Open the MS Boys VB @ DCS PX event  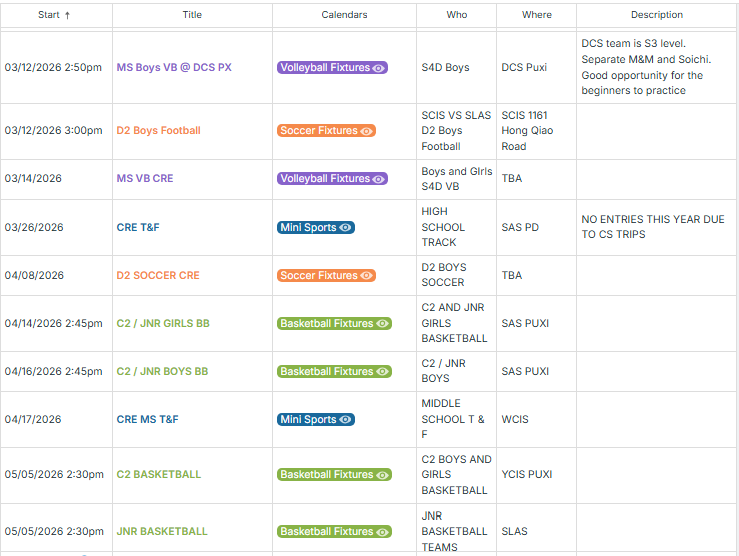point(174,68)
